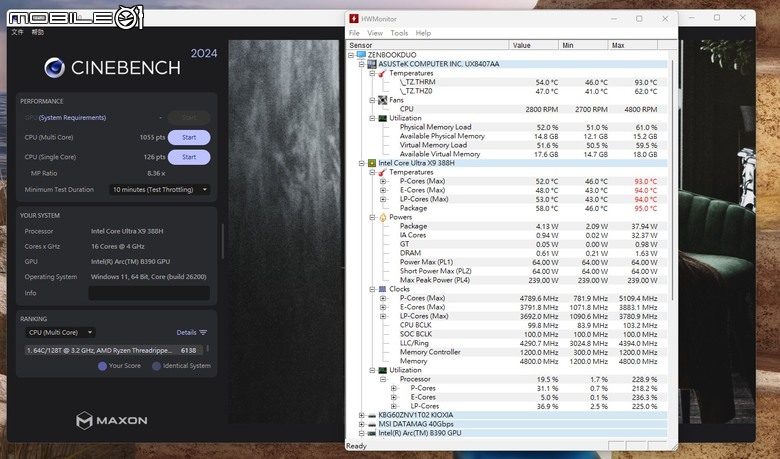Click the Clocks icon
The height and width of the screenshot is (459, 780).
coord(382,289)
